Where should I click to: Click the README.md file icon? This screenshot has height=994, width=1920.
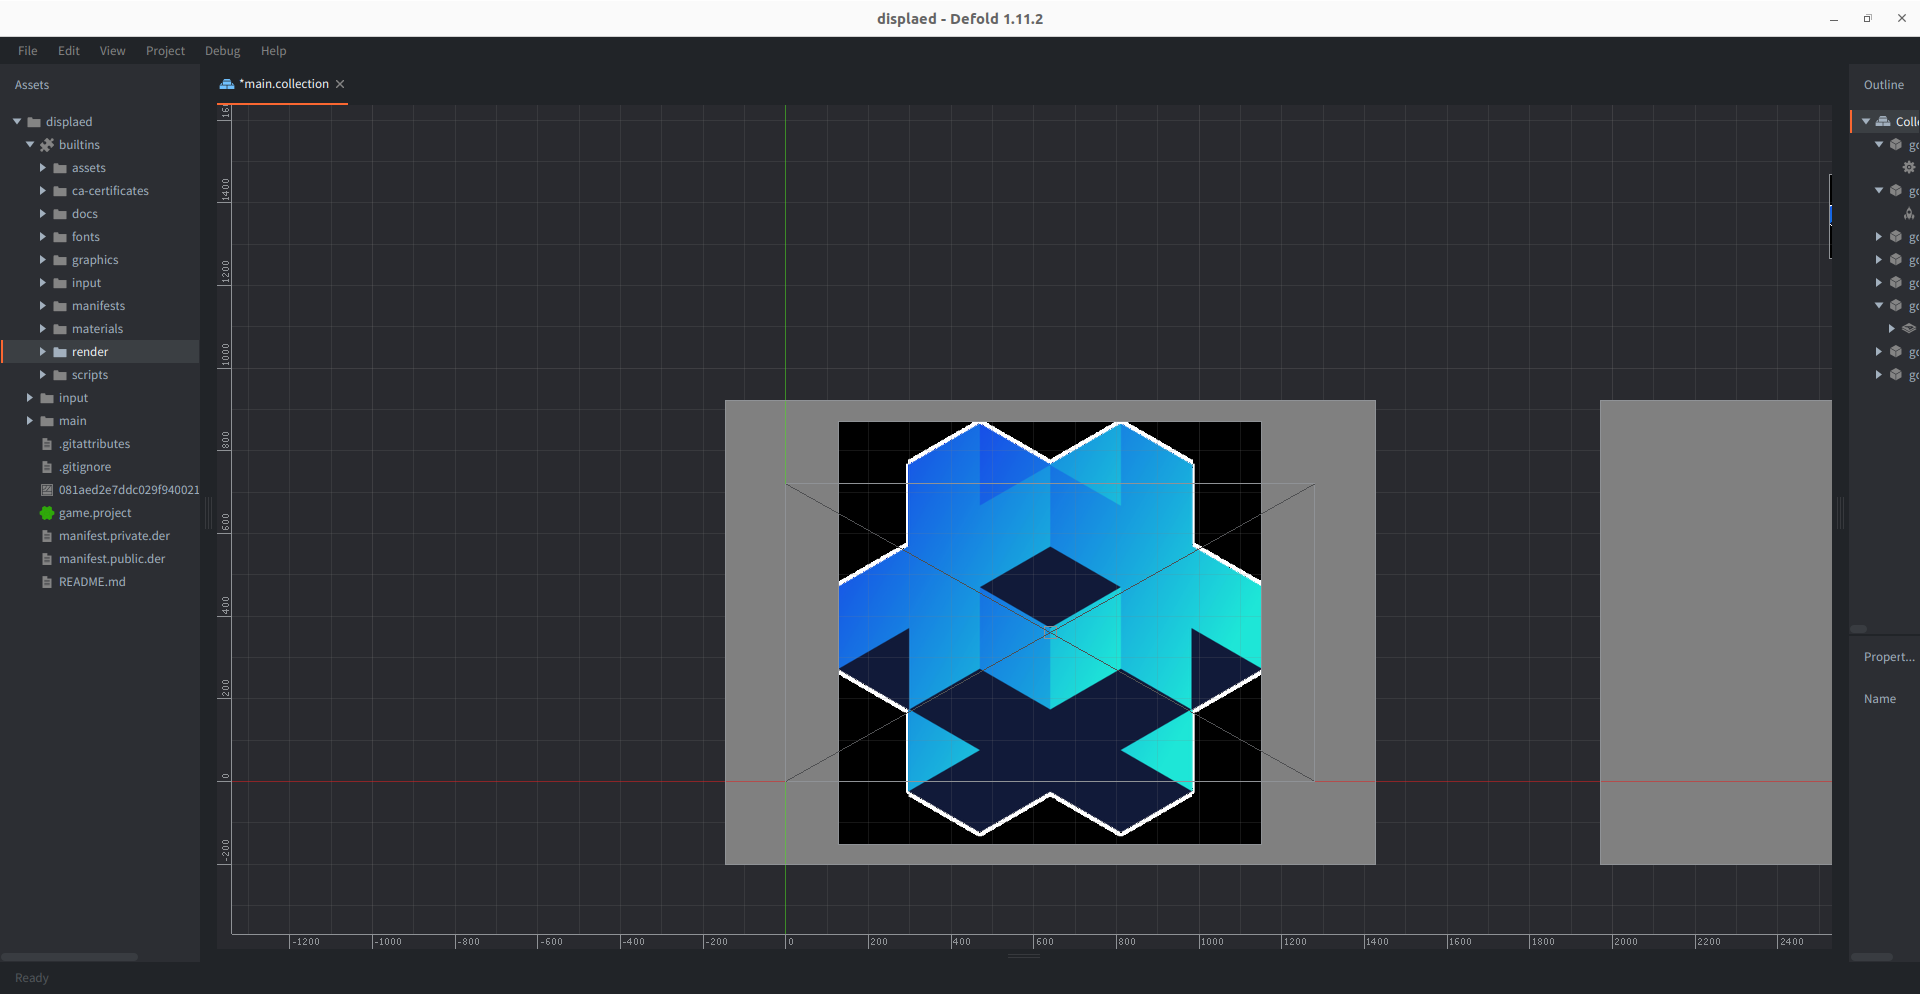click(47, 582)
